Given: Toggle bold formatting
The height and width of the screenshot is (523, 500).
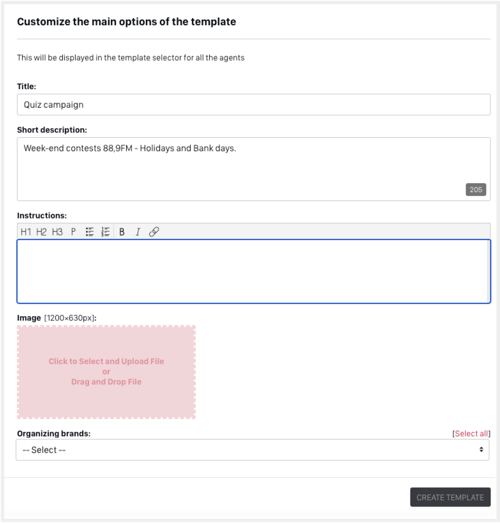Looking at the screenshot, I should point(122,232).
